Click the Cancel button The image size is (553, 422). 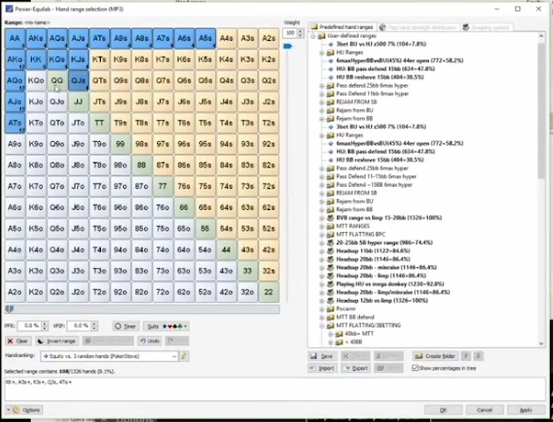484,410
